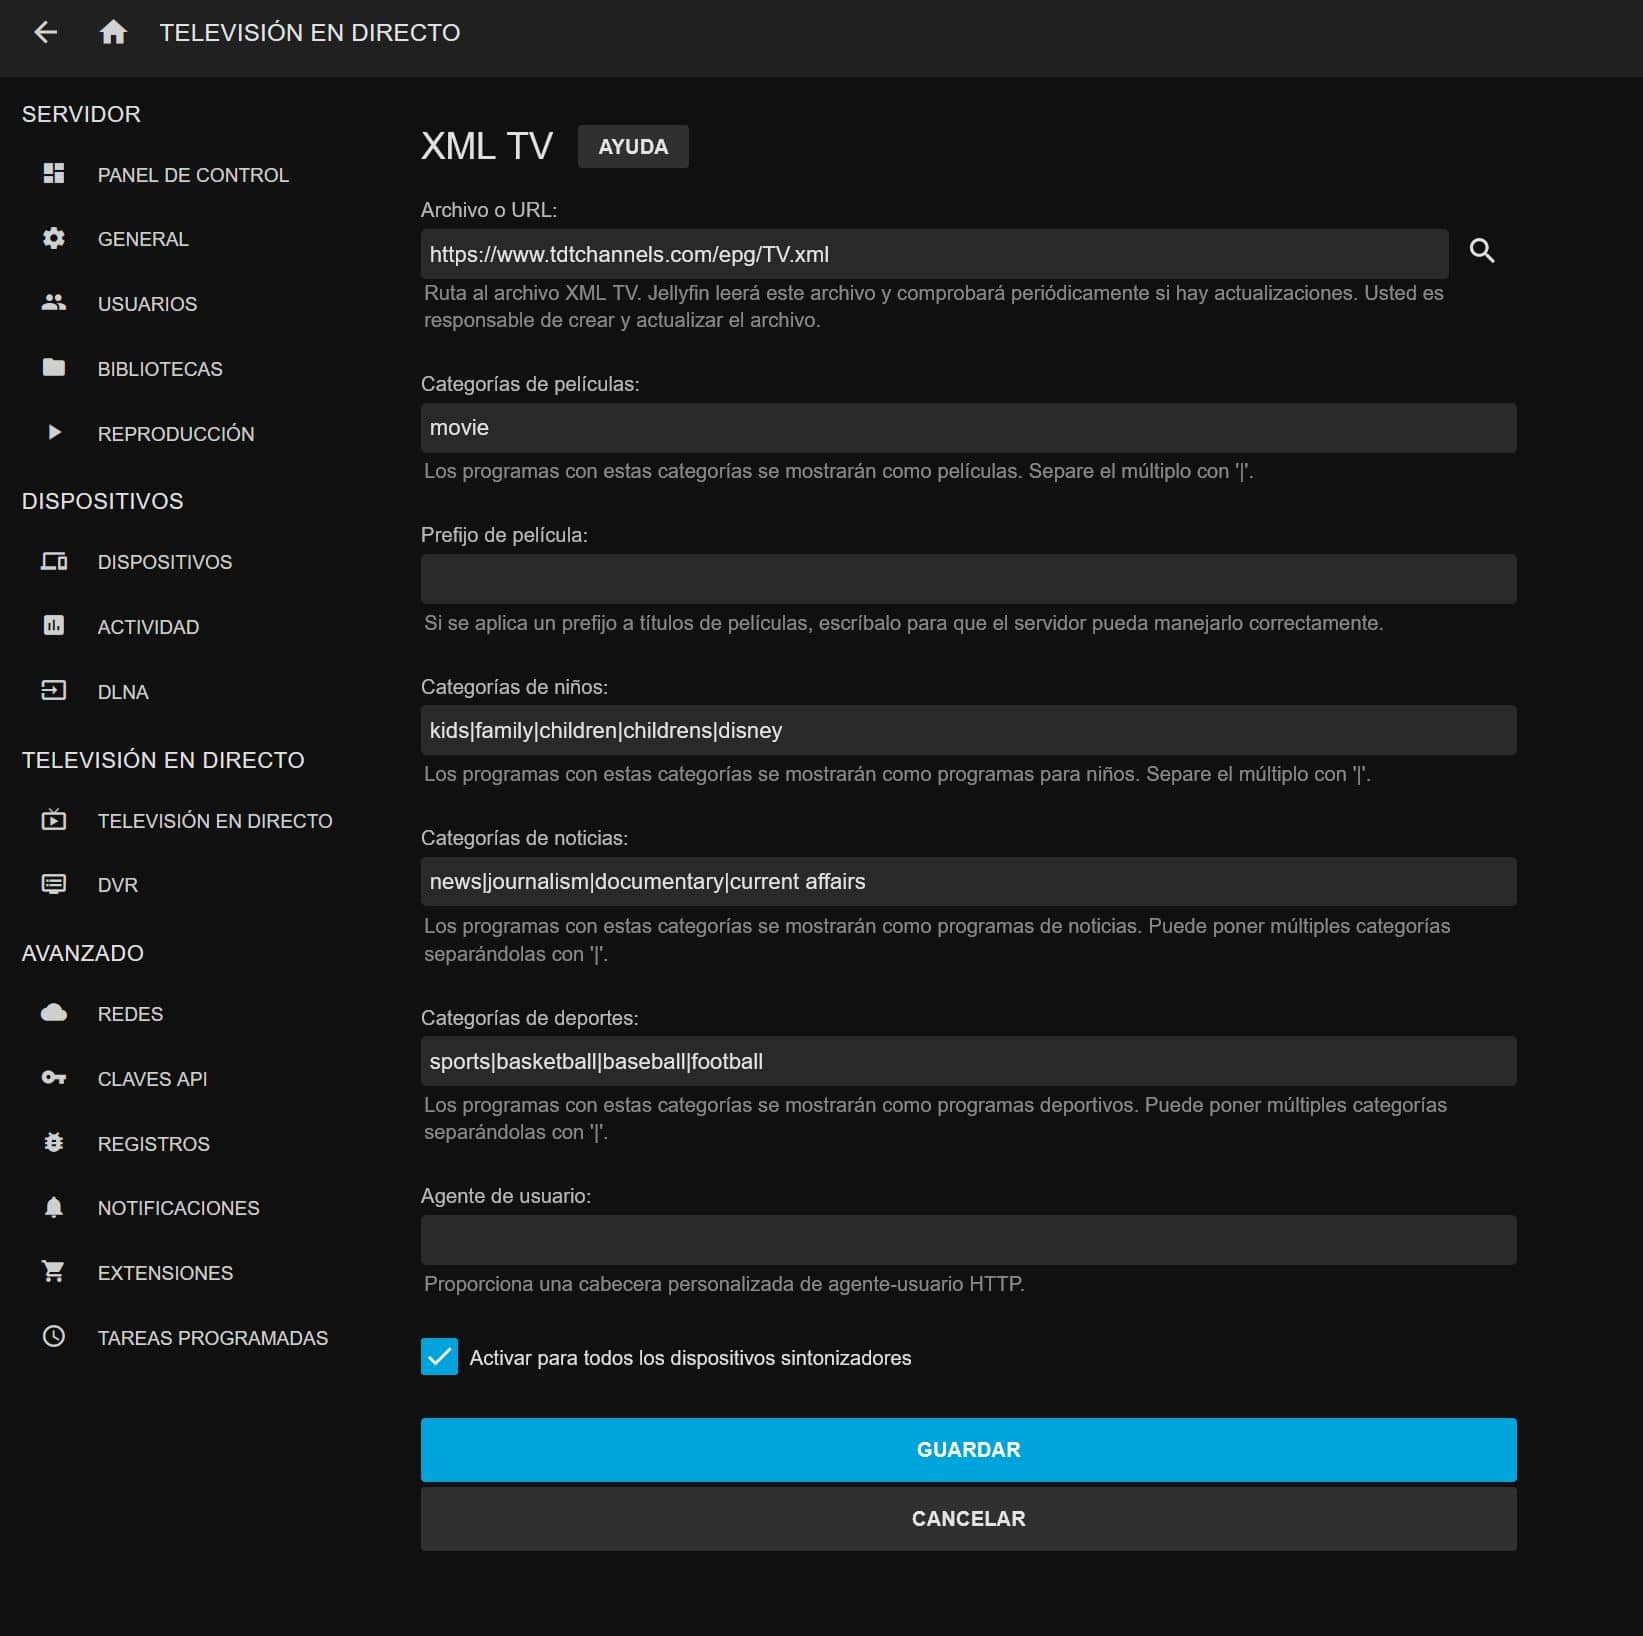
Task: Open Tareas Programadas section
Action: click(x=212, y=1338)
